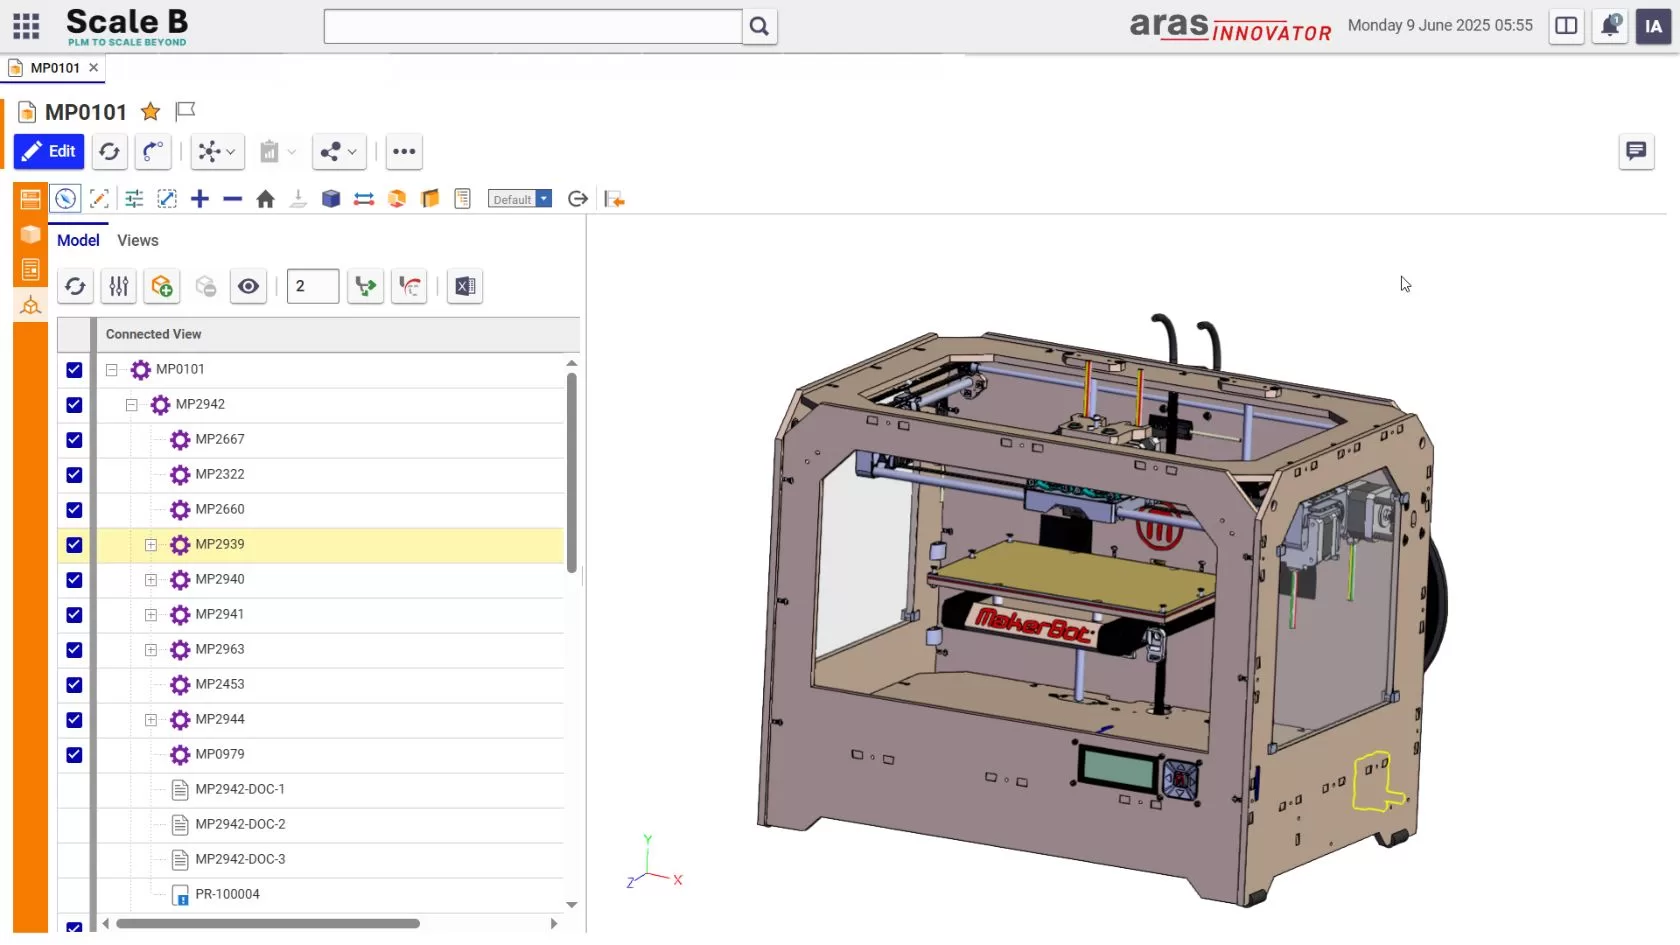Click the add-part icon with green plus
This screenshot has height=945, width=1680.
[161, 286]
